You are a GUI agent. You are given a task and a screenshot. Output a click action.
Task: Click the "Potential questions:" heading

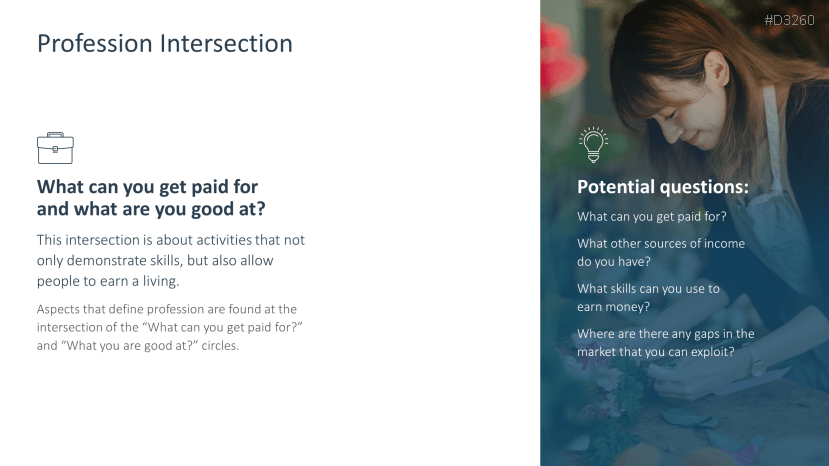tap(662, 187)
